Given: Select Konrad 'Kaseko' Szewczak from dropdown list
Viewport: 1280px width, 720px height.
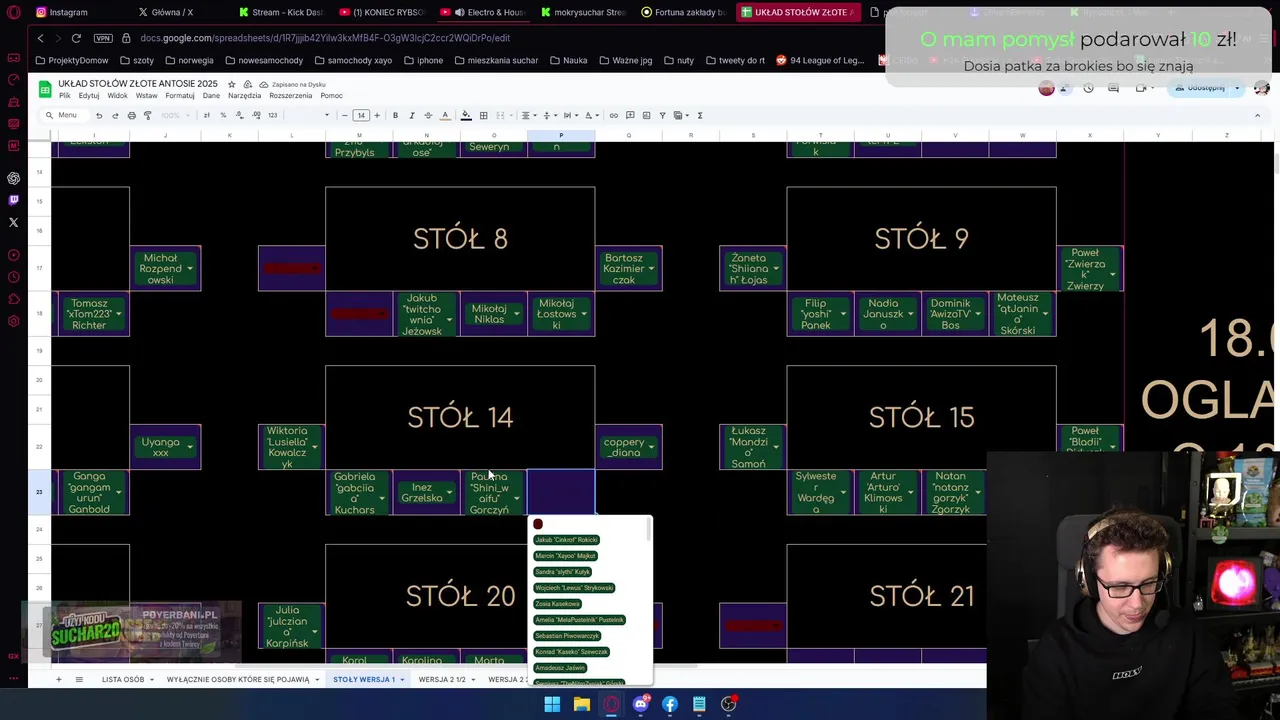Looking at the screenshot, I should [x=571, y=652].
